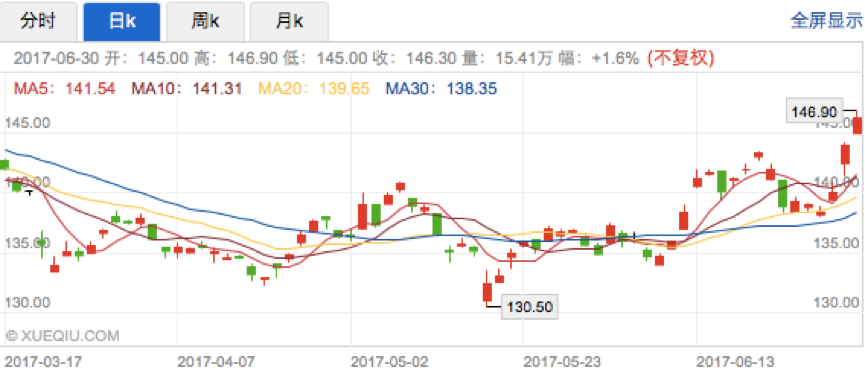Click the 2017-05-23 date axis label

click(562, 362)
